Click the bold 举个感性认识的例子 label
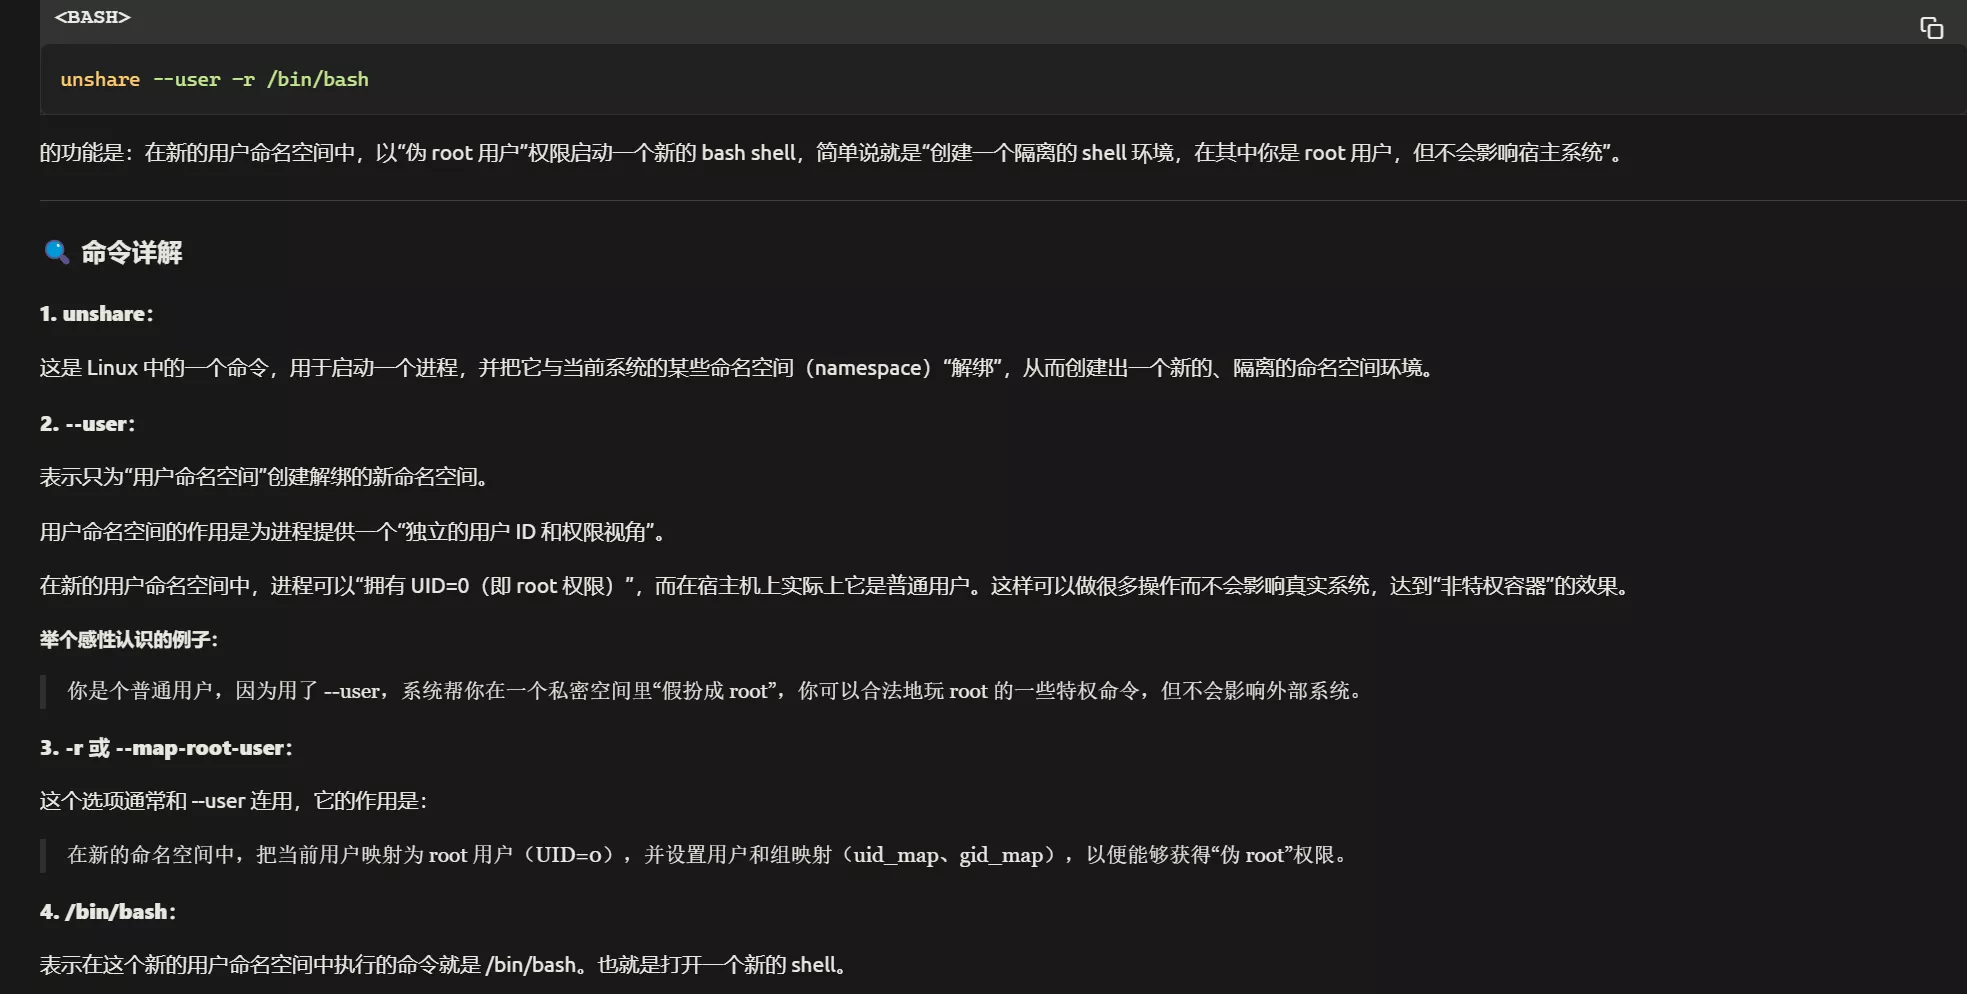 (x=129, y=640)
